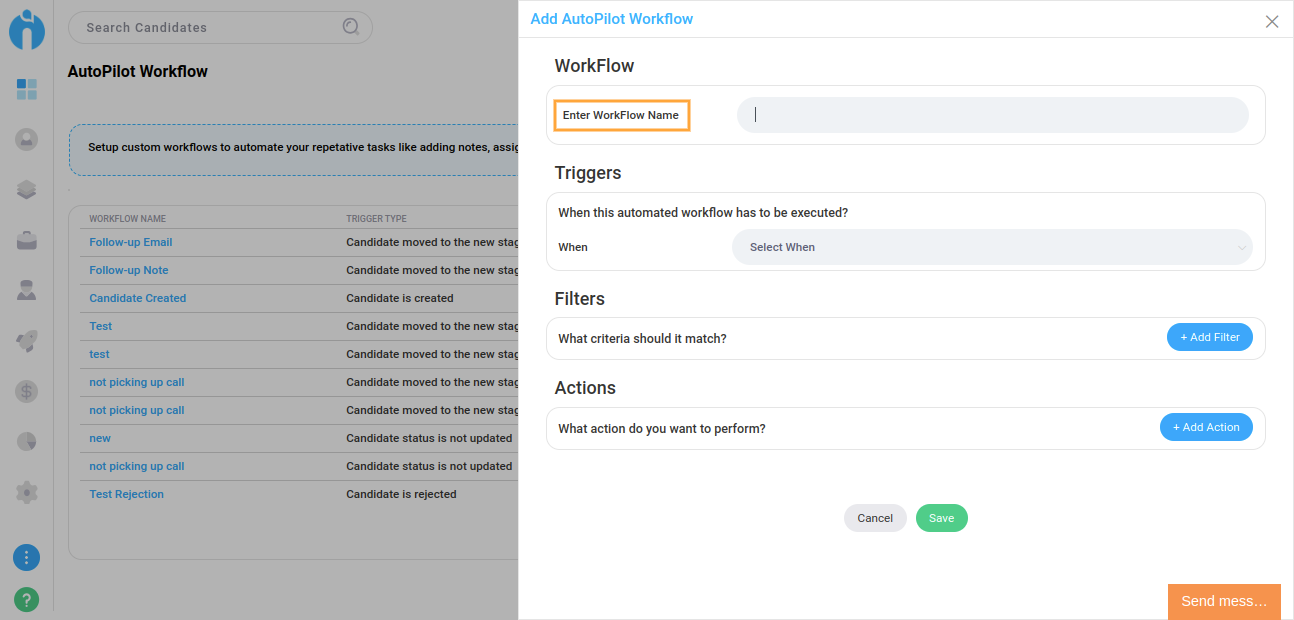
Task: Click the stacked layers icon in sidebar
Action: (27, 190)
